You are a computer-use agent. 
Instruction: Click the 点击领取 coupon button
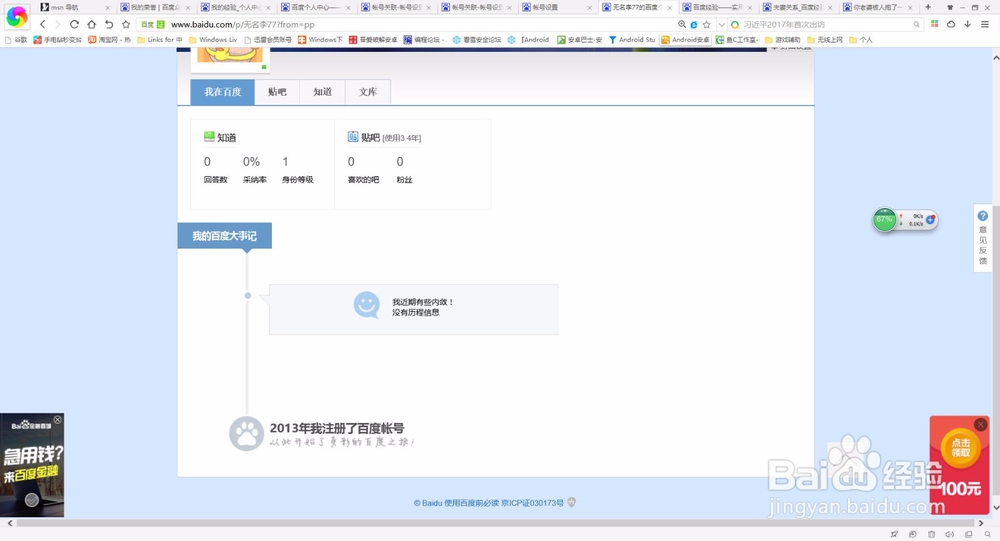point(960,448)
